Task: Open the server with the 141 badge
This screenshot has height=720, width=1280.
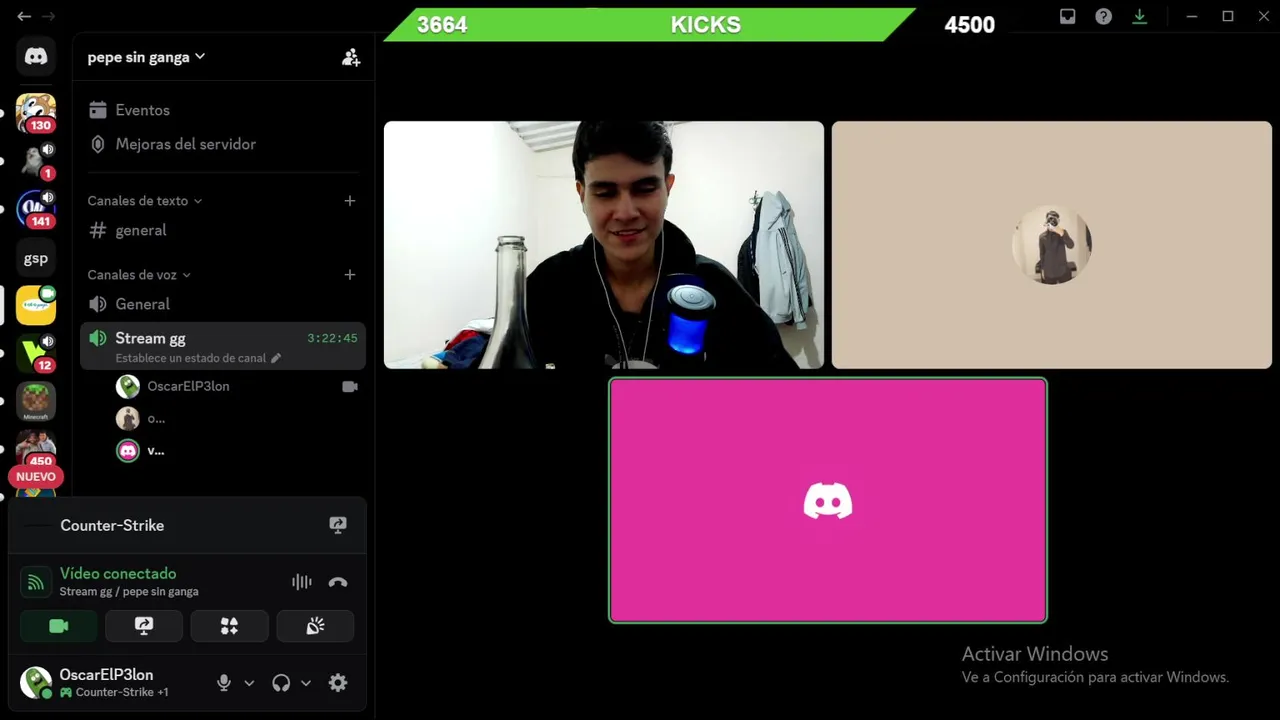Action: (36, 209)
